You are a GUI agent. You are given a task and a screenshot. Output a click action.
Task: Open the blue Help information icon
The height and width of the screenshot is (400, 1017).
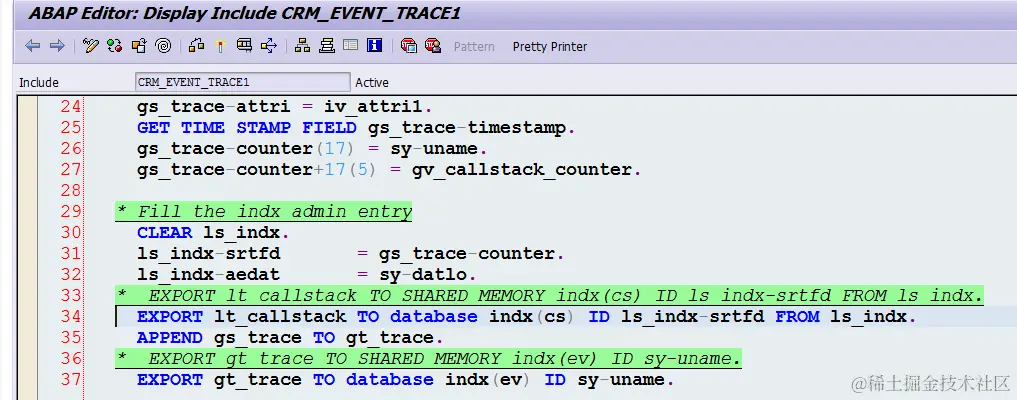click(374, 46)
